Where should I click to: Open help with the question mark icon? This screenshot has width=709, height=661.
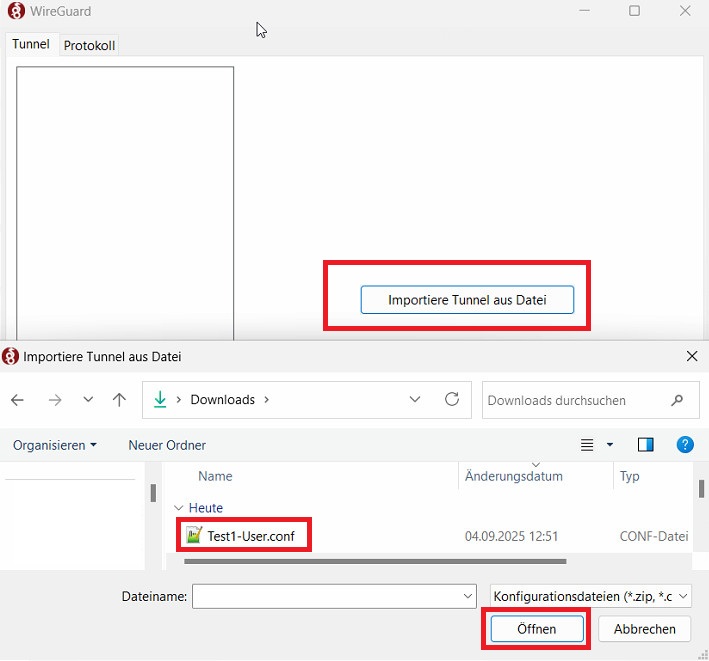(x=685, y=445)
